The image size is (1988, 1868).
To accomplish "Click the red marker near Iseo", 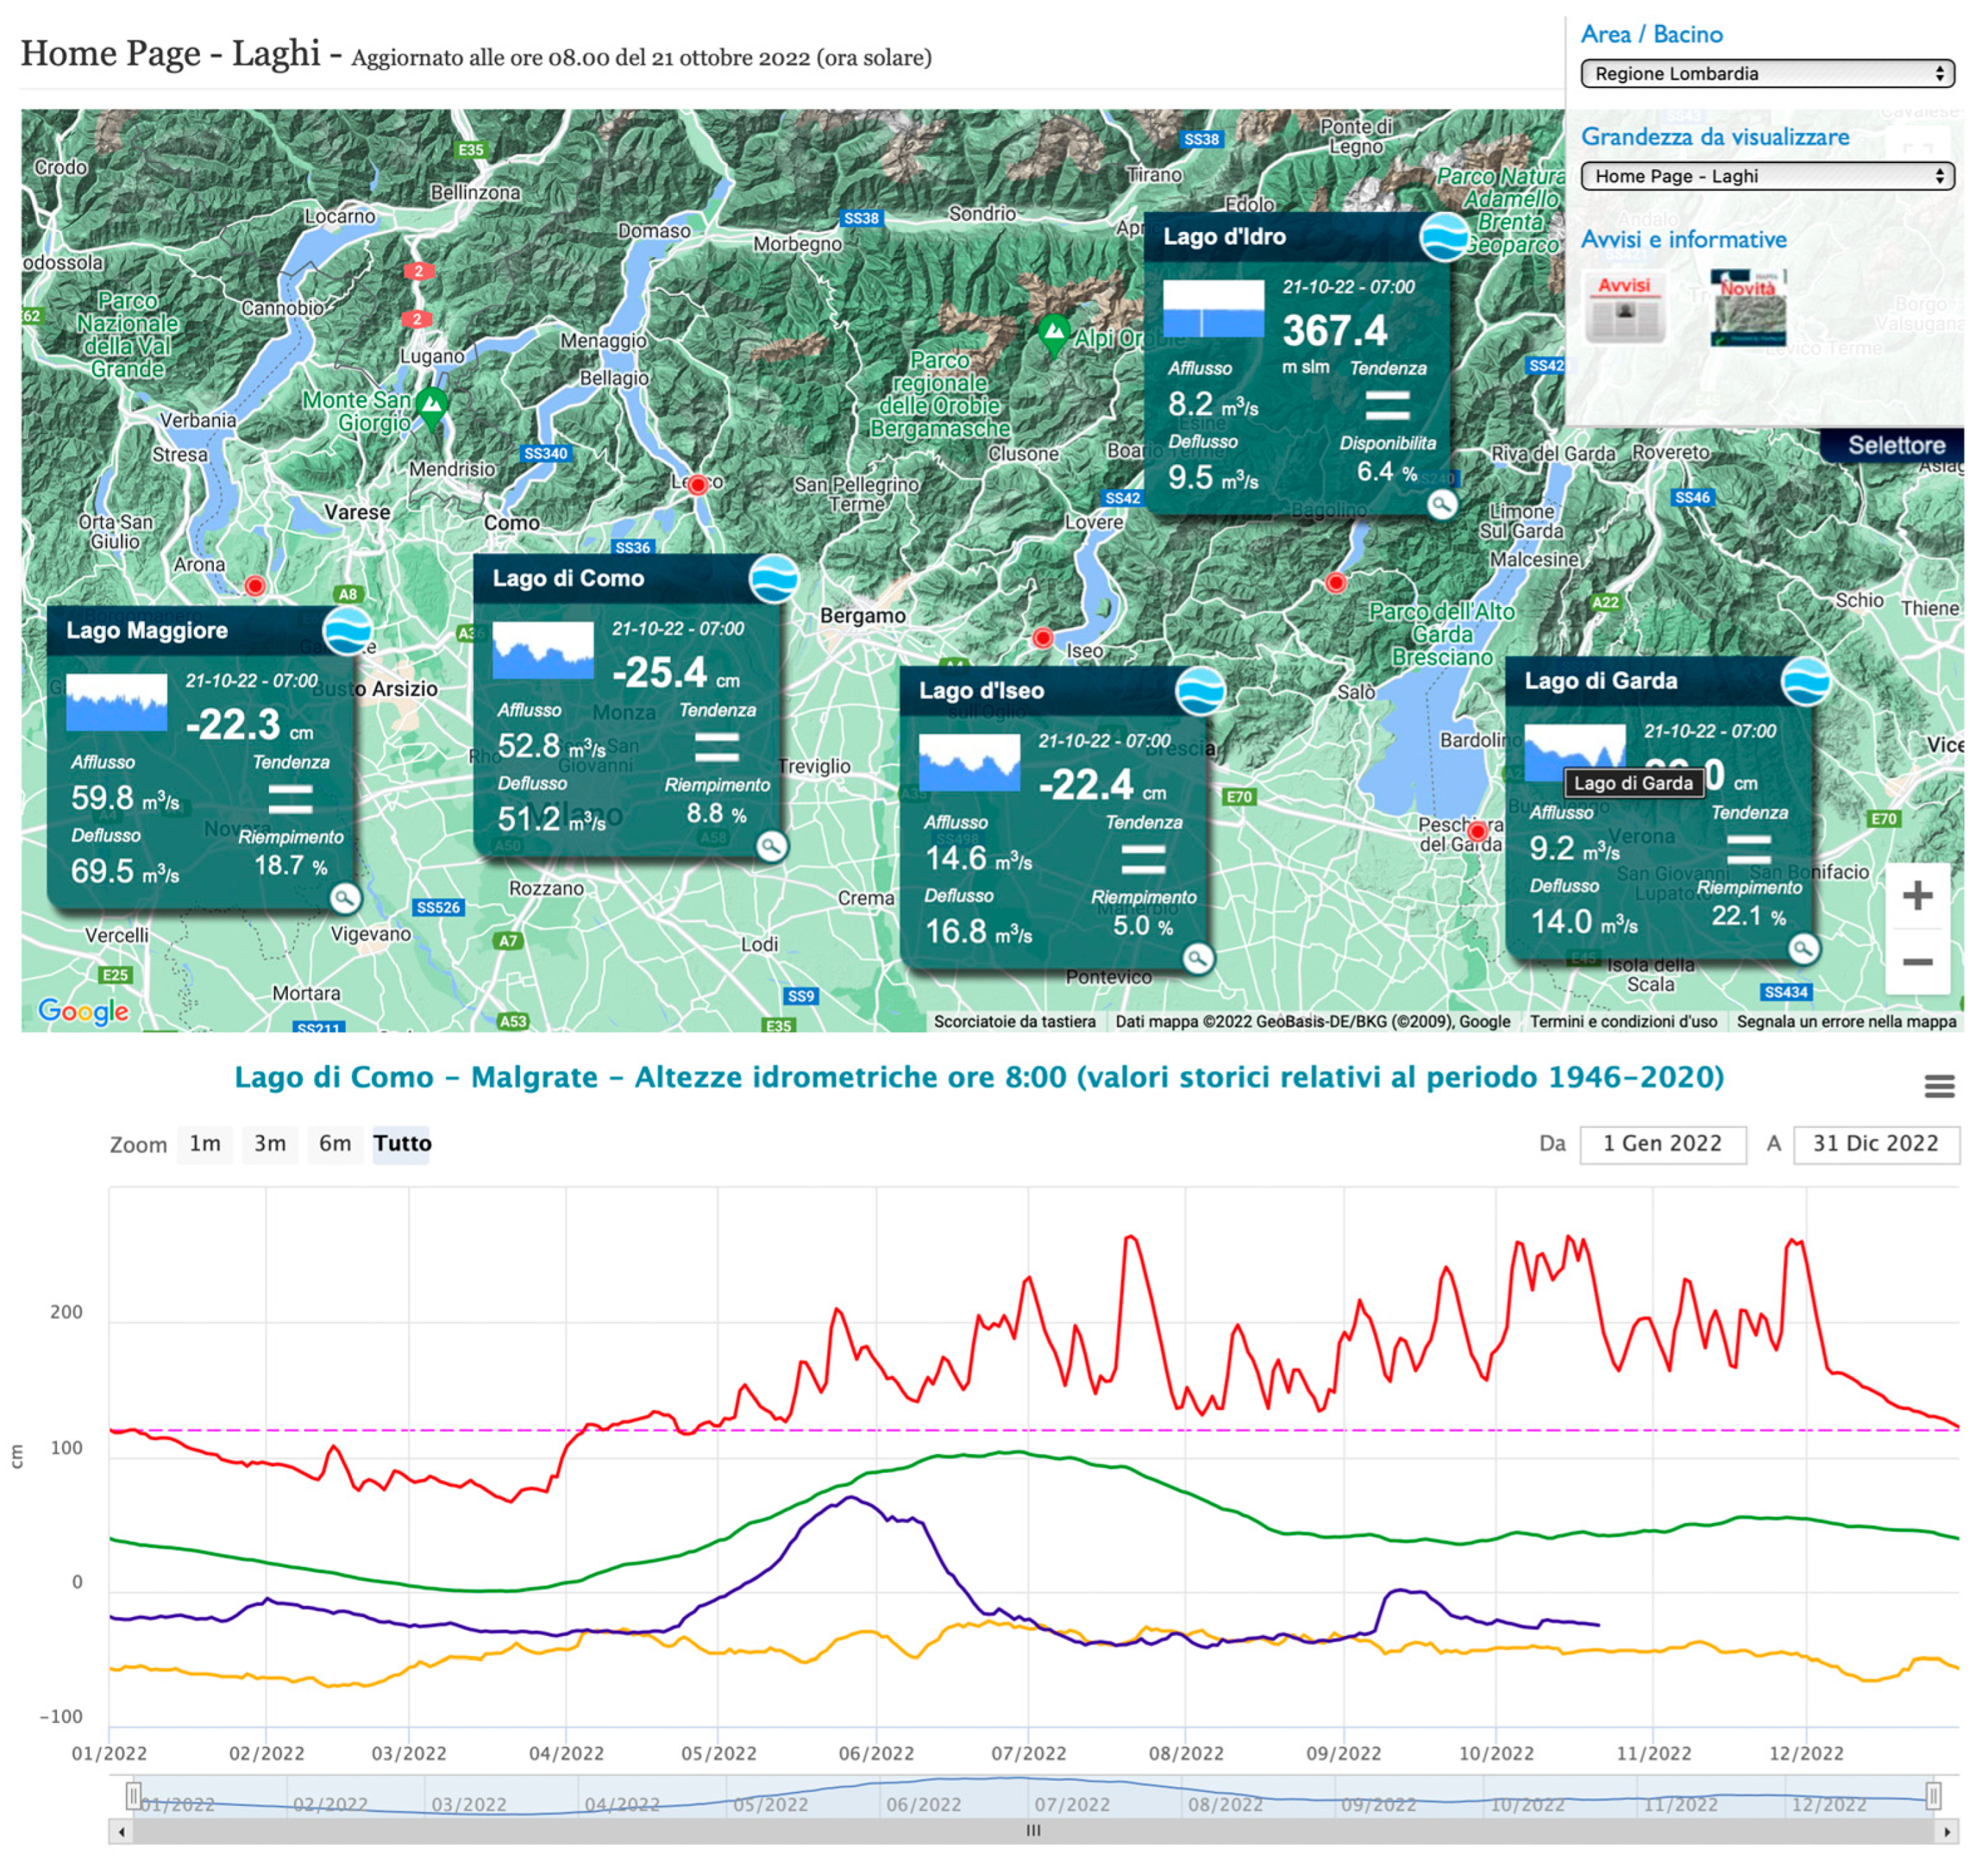I will coord(1043,638).
